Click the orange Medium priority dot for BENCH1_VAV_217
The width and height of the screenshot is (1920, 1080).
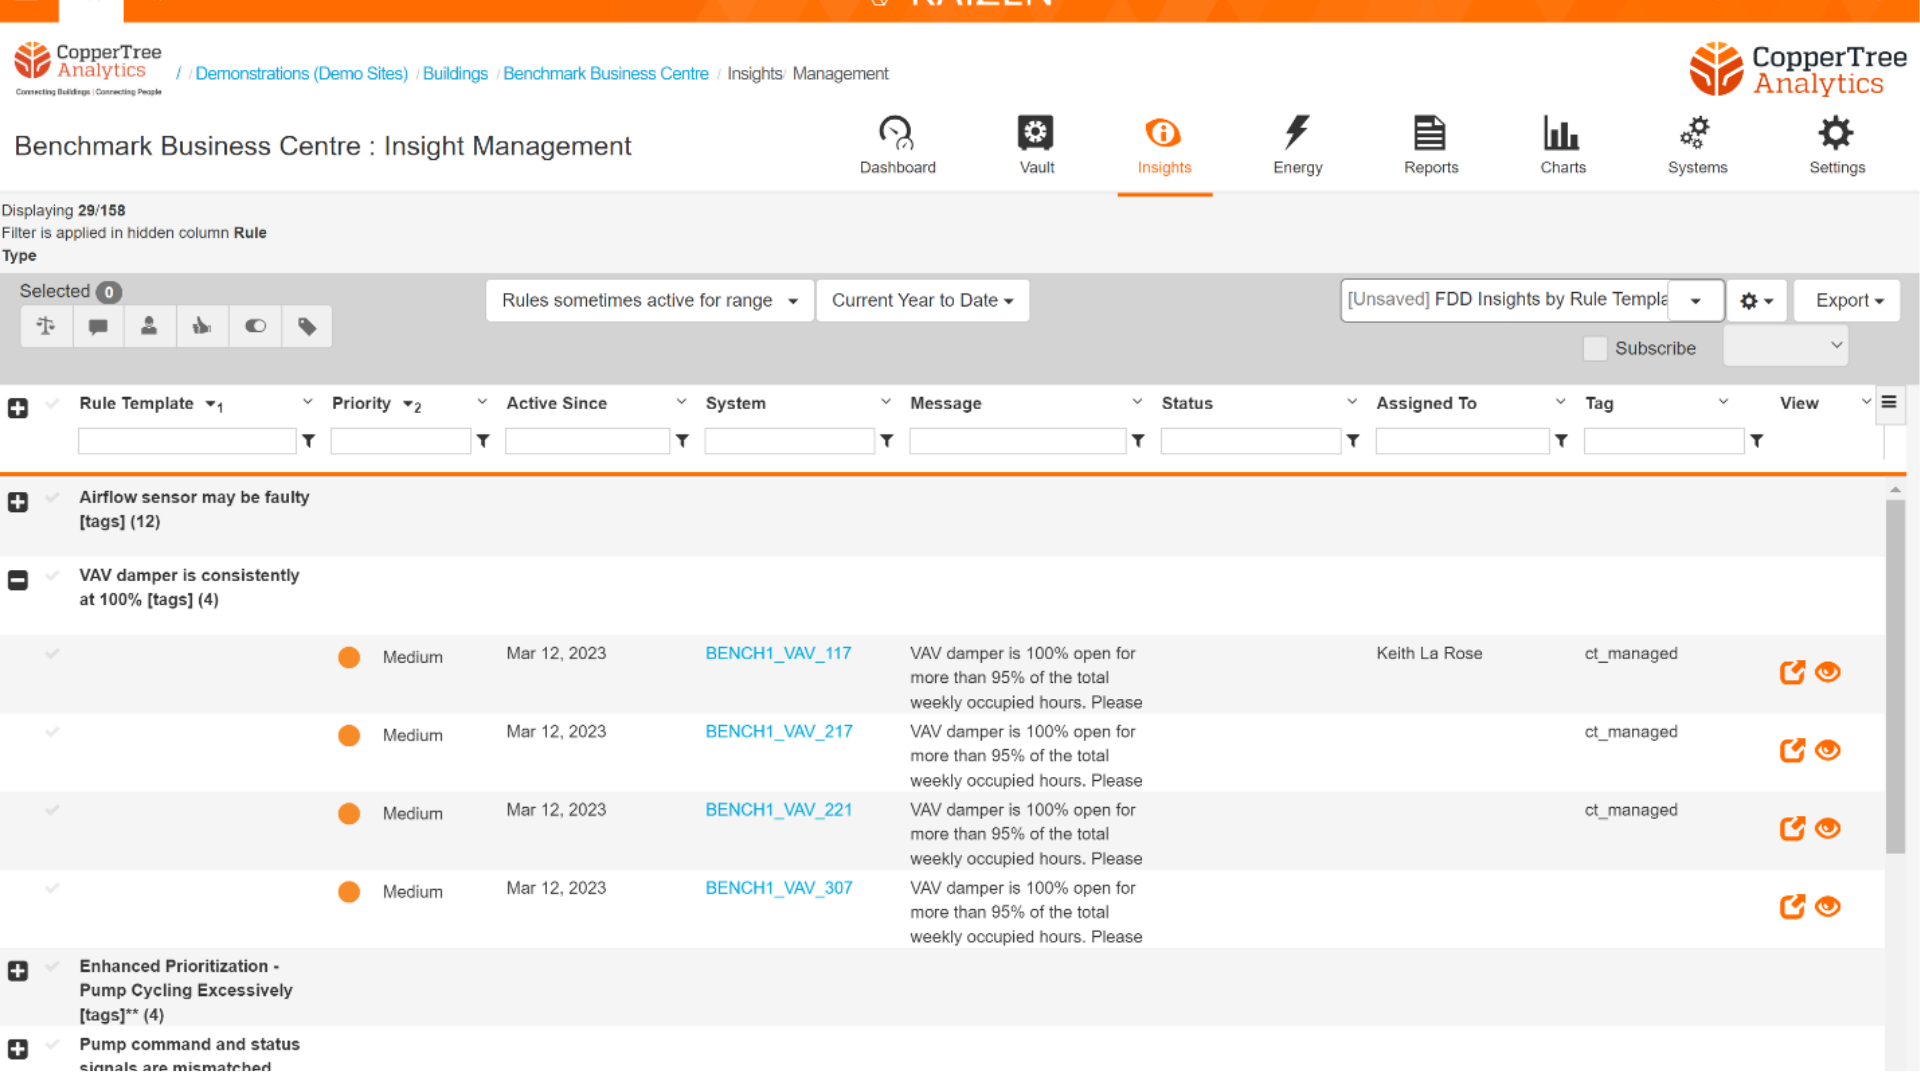pyautogui.click(x=349, y=736)
